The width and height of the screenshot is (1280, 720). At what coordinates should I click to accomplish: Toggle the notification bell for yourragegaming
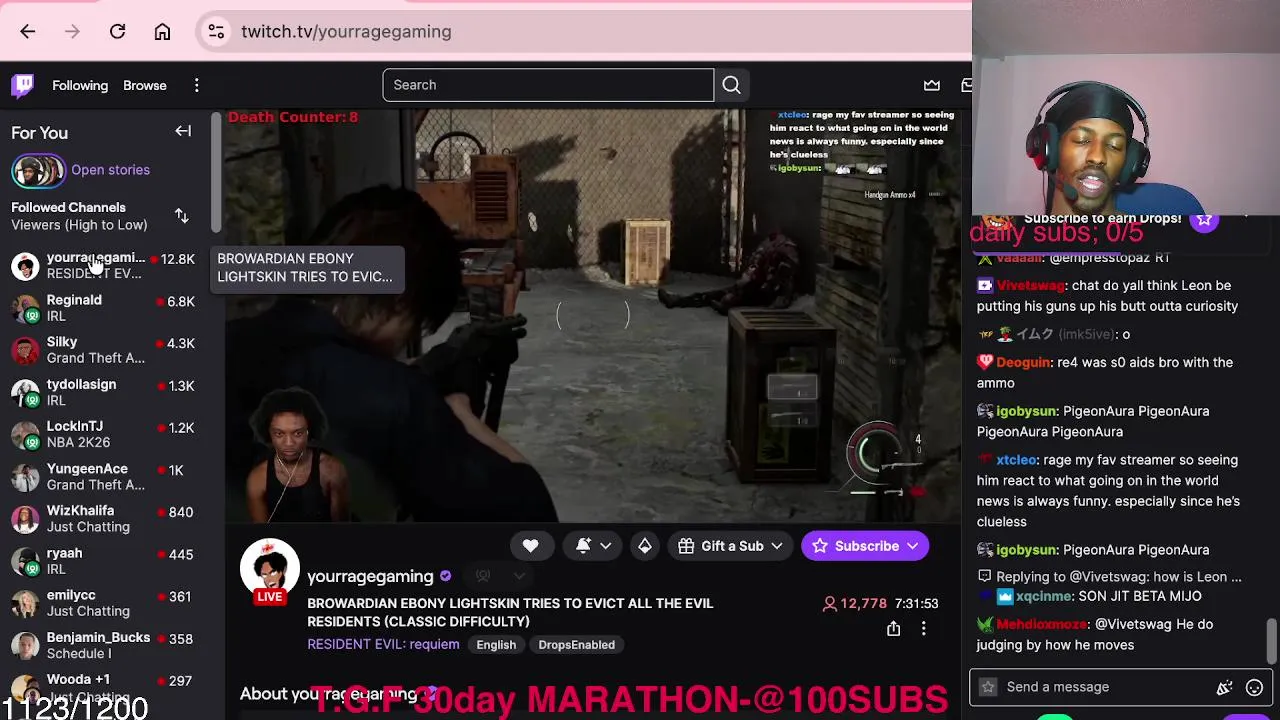[584, 546]
